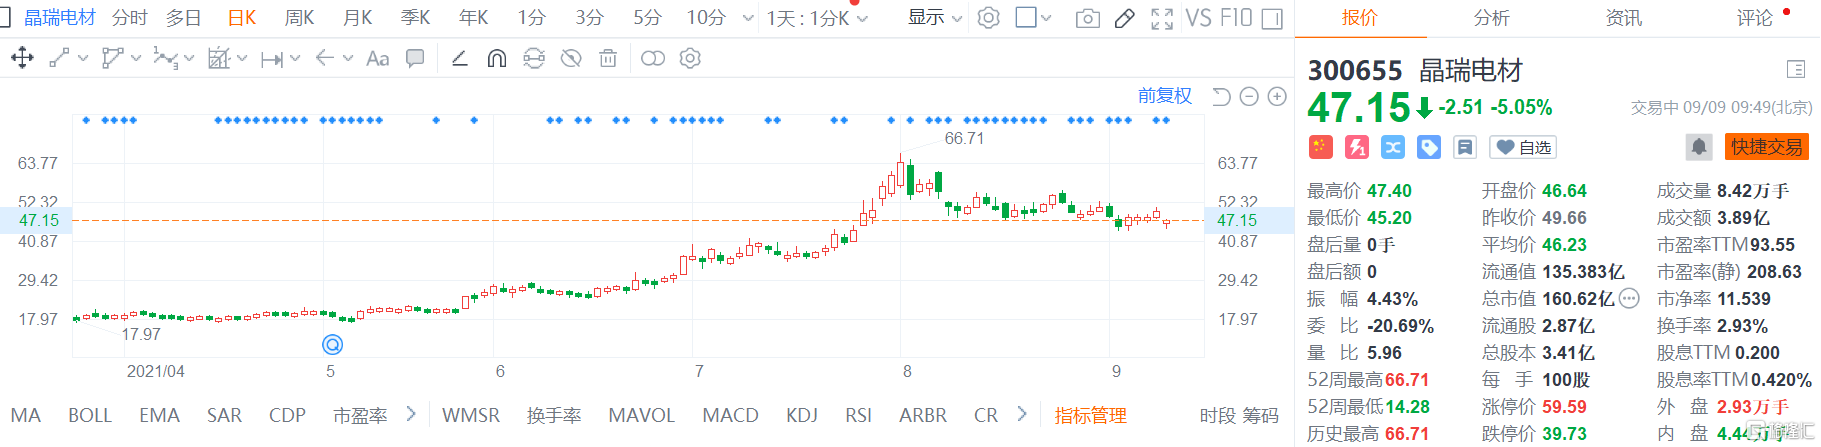Toggle the drawing pencil tool bar
The width and height of the screenshot is (1821, 447).
(1124, 18)
